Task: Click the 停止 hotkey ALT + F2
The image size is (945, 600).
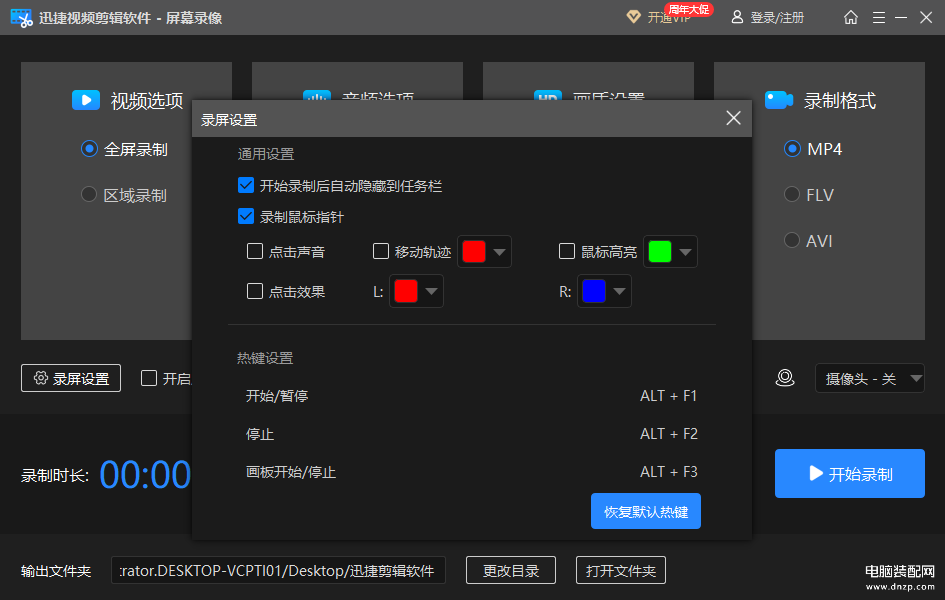Action: point(668,434)
